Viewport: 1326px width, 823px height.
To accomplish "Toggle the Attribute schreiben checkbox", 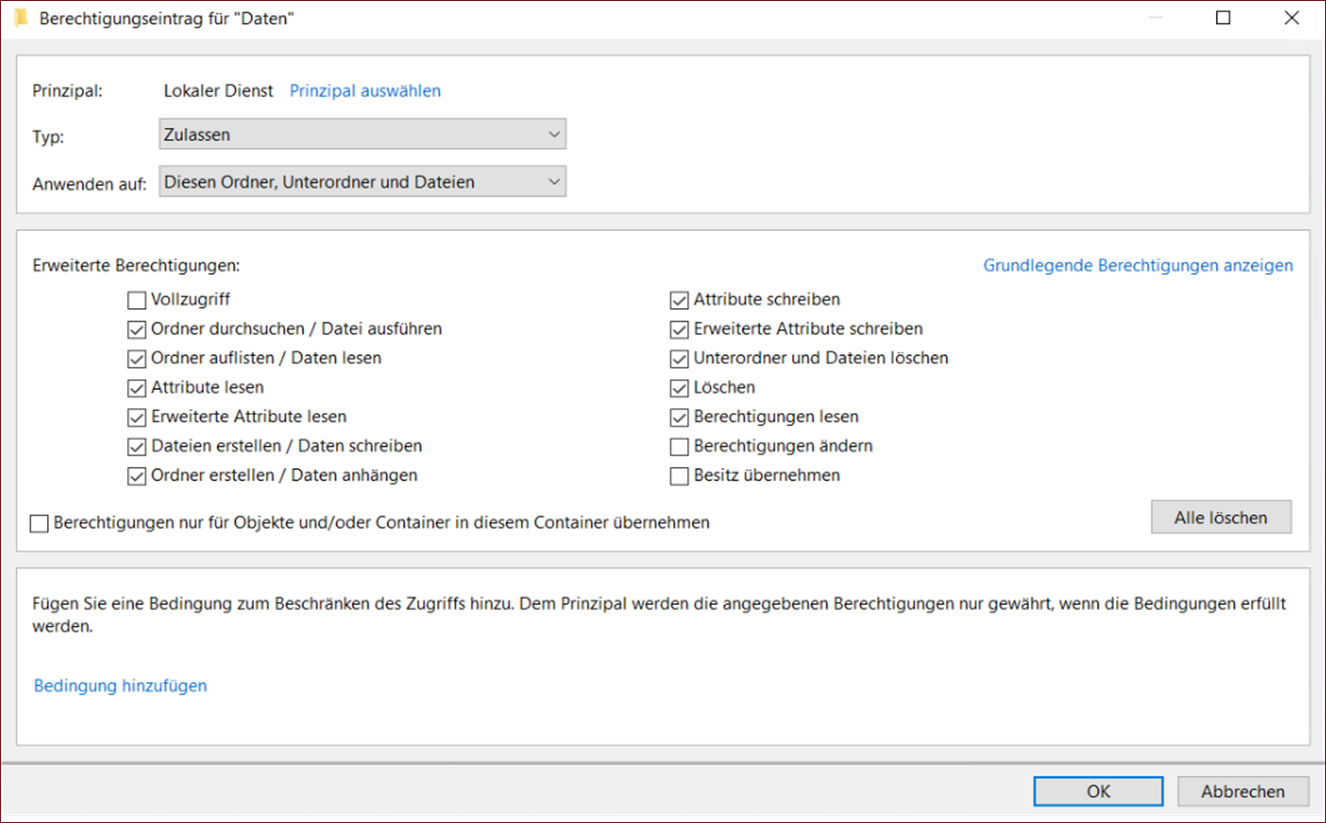I will [x=680, y=299].
